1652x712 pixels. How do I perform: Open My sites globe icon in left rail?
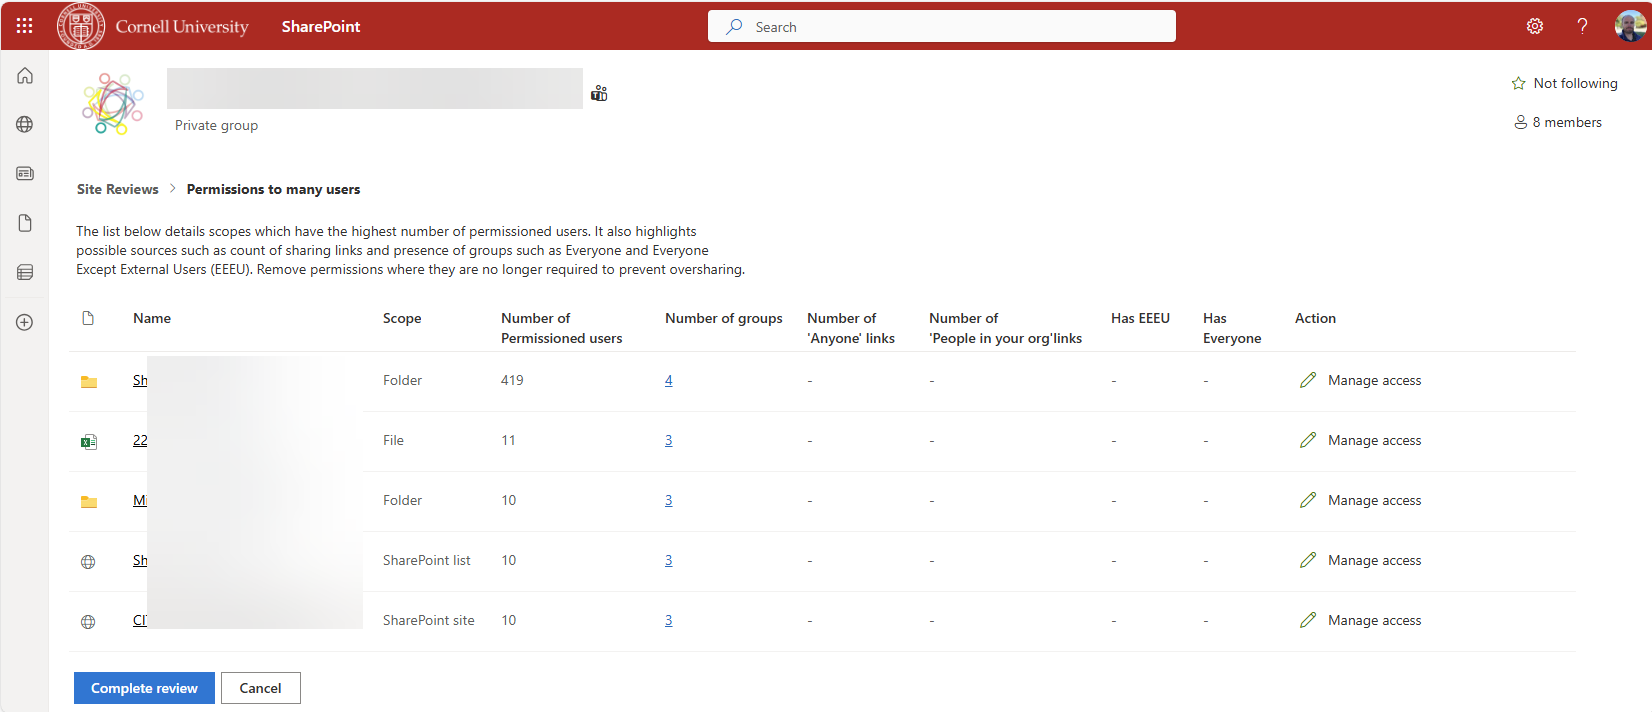pyautogui.click(x=25, y=125)
